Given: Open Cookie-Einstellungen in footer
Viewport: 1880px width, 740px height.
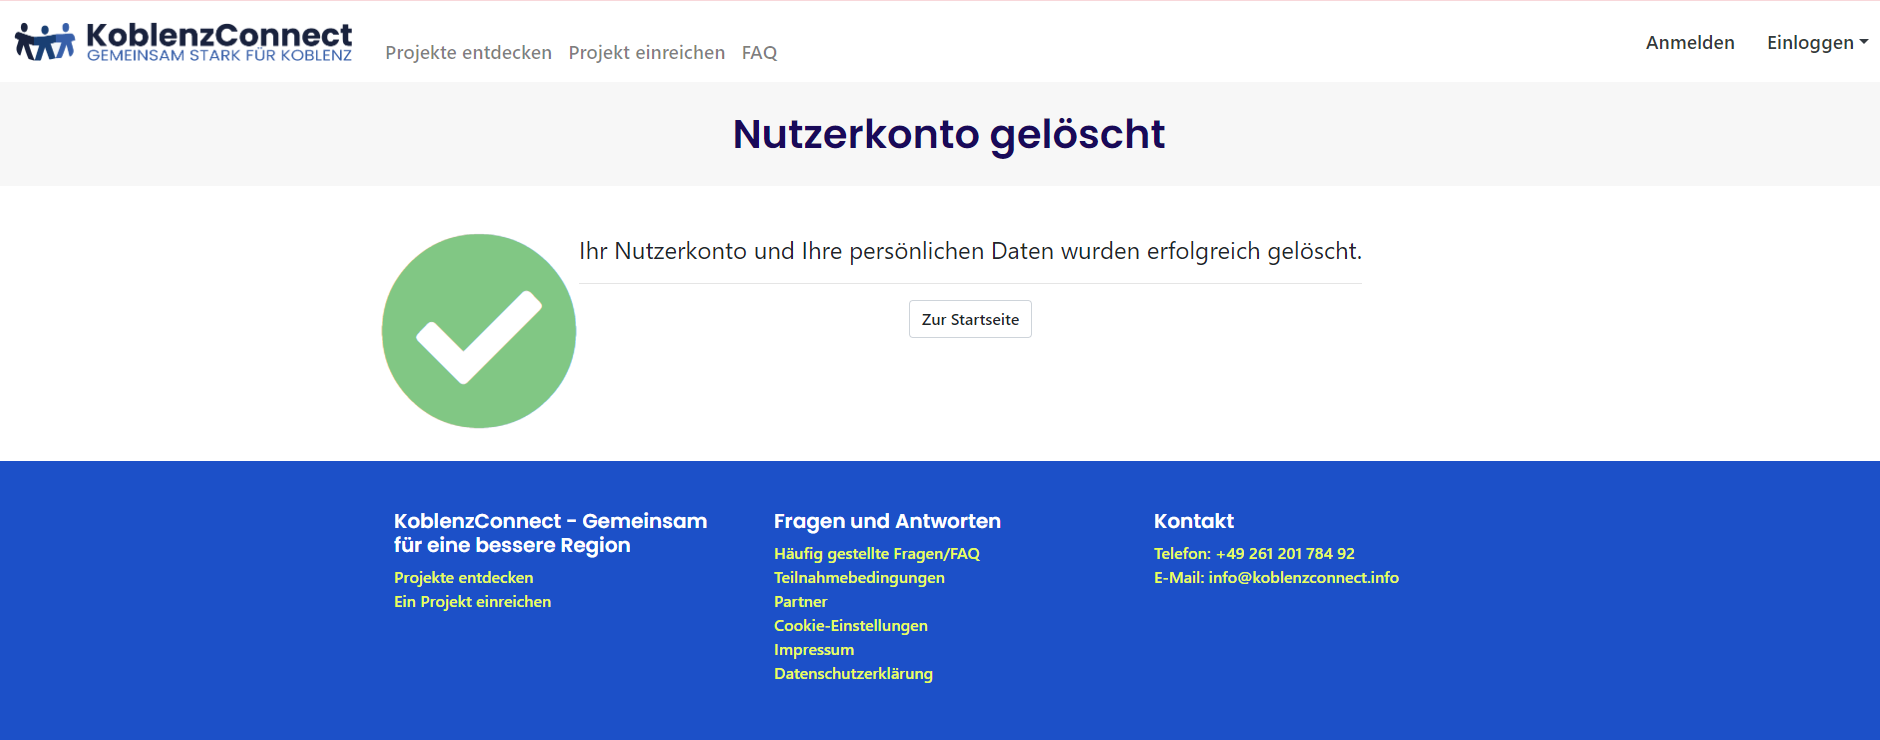Looking at the screenshot, I should click(850, 626).
